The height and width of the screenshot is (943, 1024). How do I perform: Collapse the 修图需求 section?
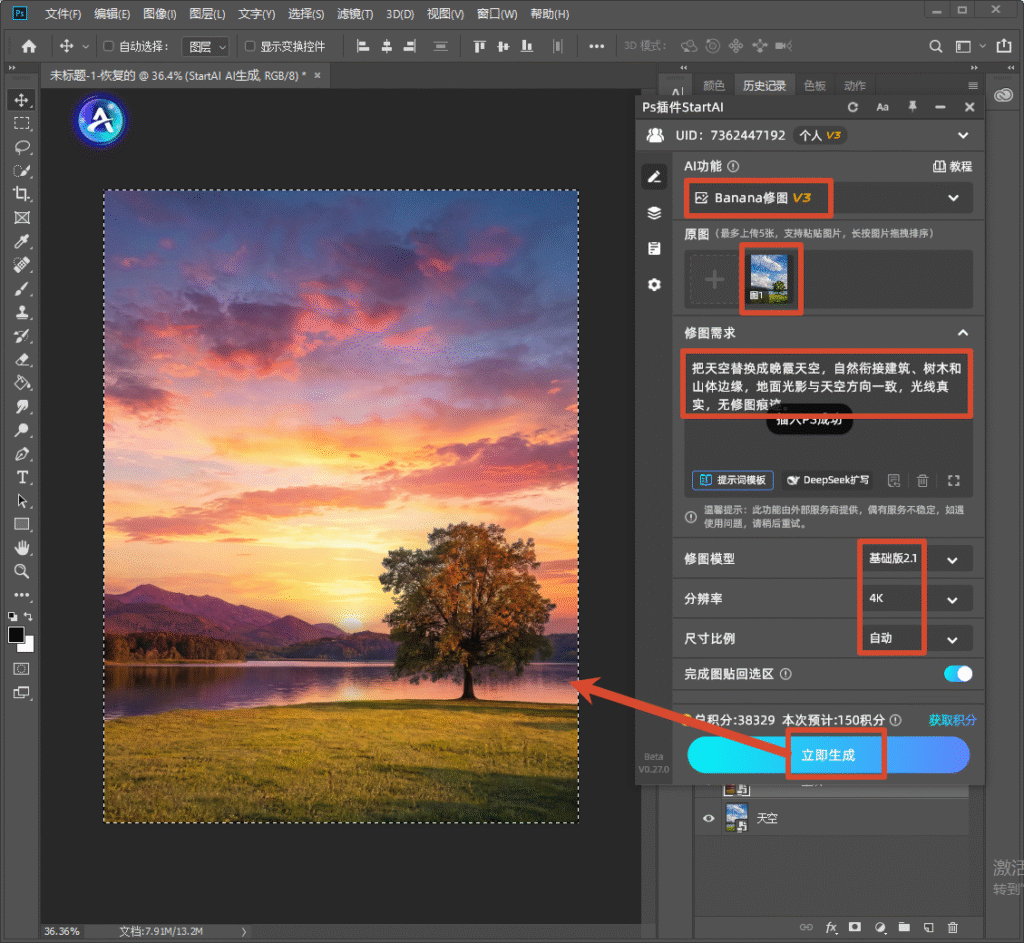(x=963, y=333)
